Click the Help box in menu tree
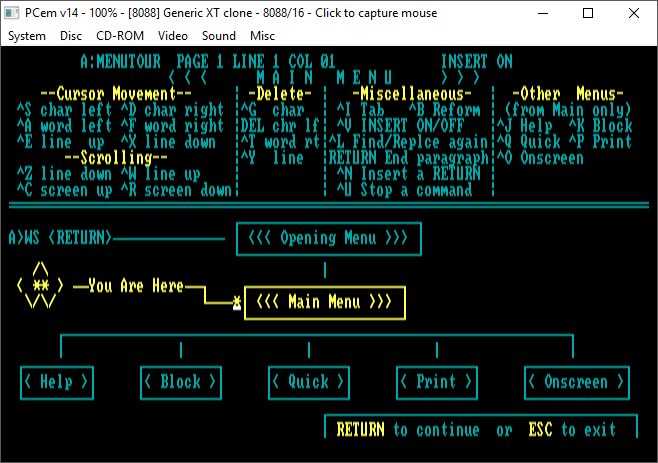Image resolution: width=658 pixels, height=463 pixels. coord(57,382)
